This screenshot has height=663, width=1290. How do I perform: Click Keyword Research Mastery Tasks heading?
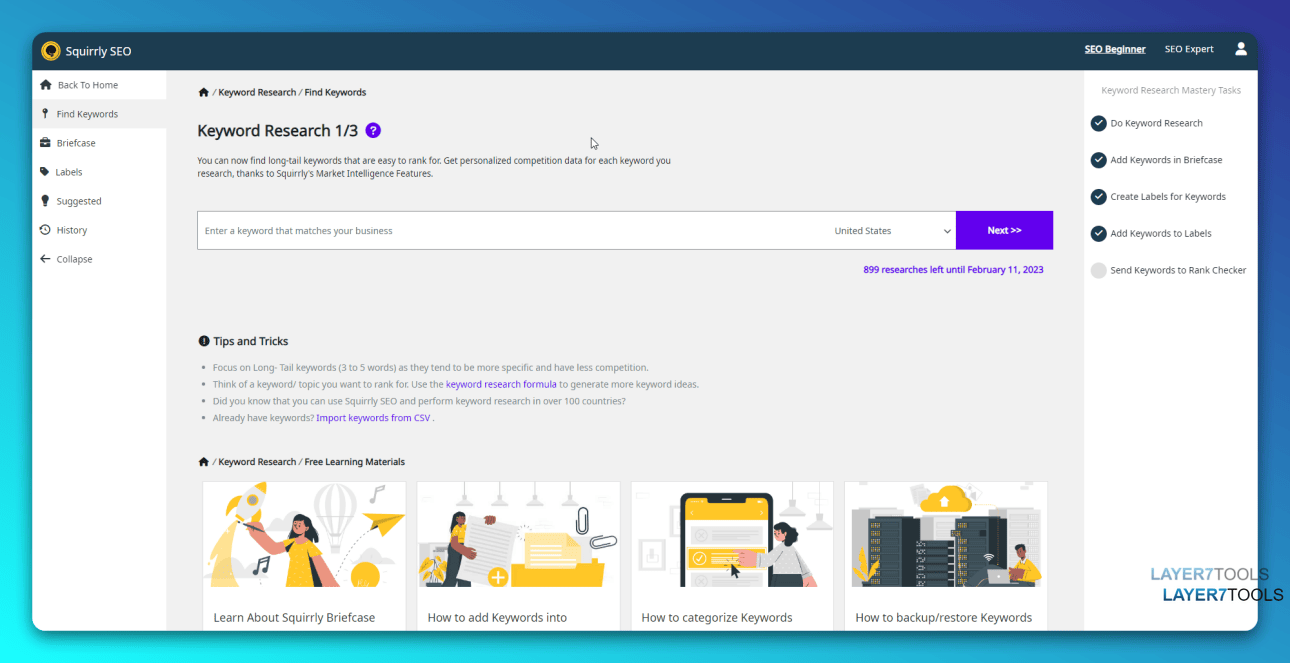point(1171,90)
